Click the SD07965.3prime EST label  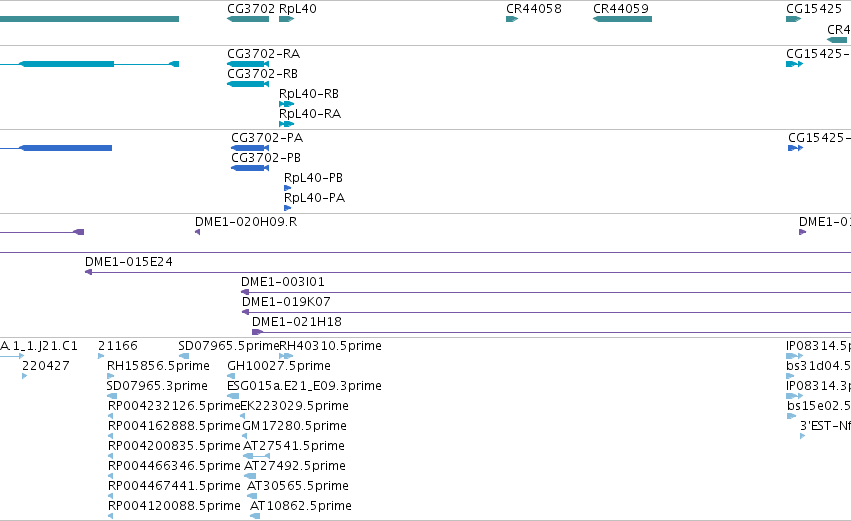pyautogui.click(x=157, y=386)
